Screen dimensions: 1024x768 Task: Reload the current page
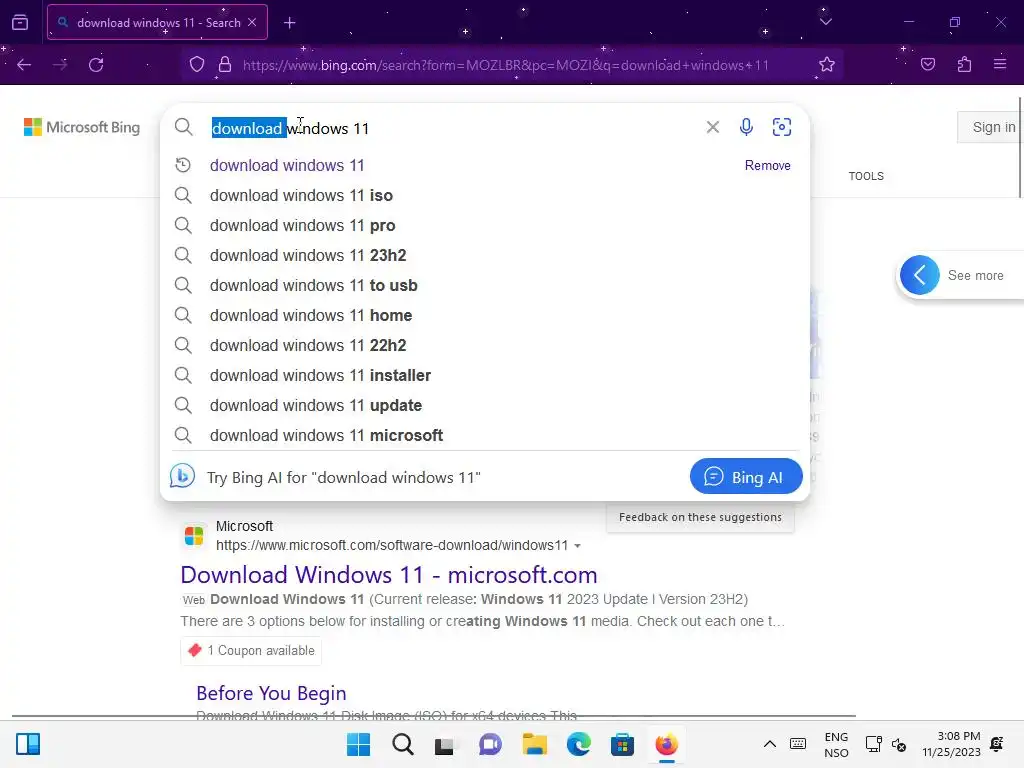(x=96, y=65)
